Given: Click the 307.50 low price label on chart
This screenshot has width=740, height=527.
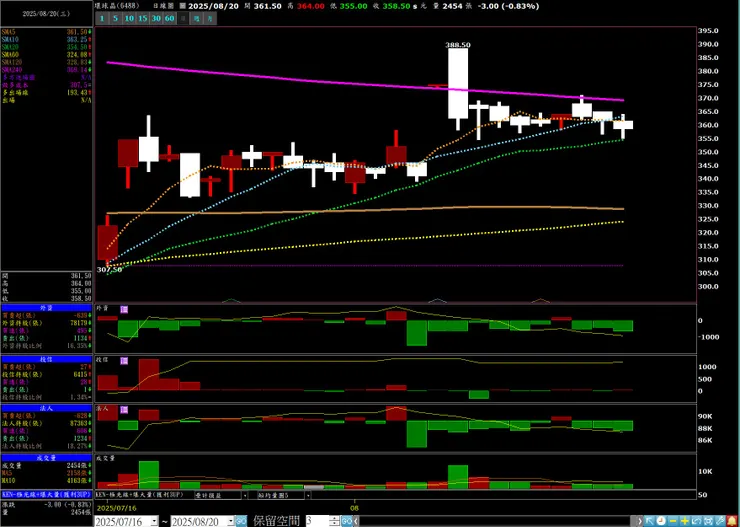Looking at the screenshot, I should [x=109, y=269].
